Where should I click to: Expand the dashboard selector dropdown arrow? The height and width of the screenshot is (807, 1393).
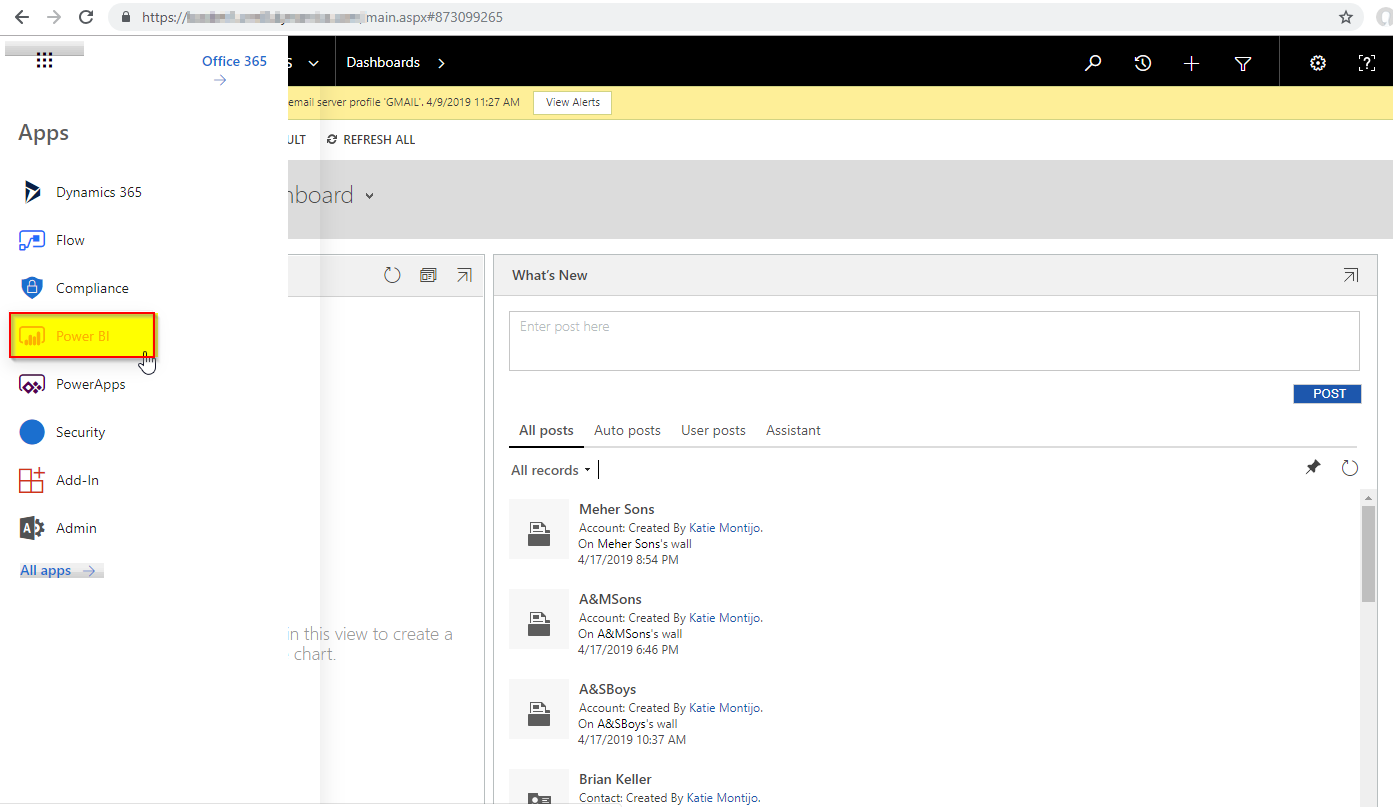(x=369, y=196)
